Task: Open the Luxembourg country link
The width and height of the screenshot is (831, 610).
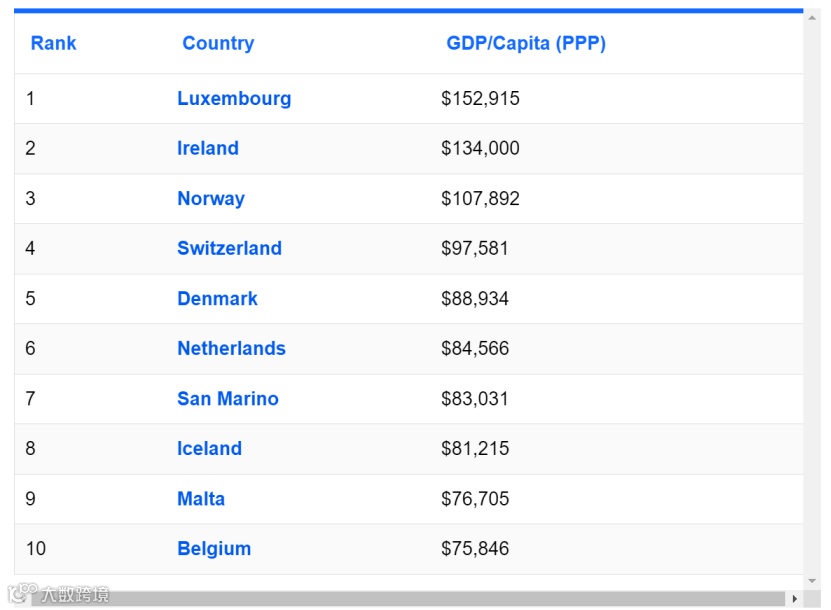Action: (x=234, y=98)
